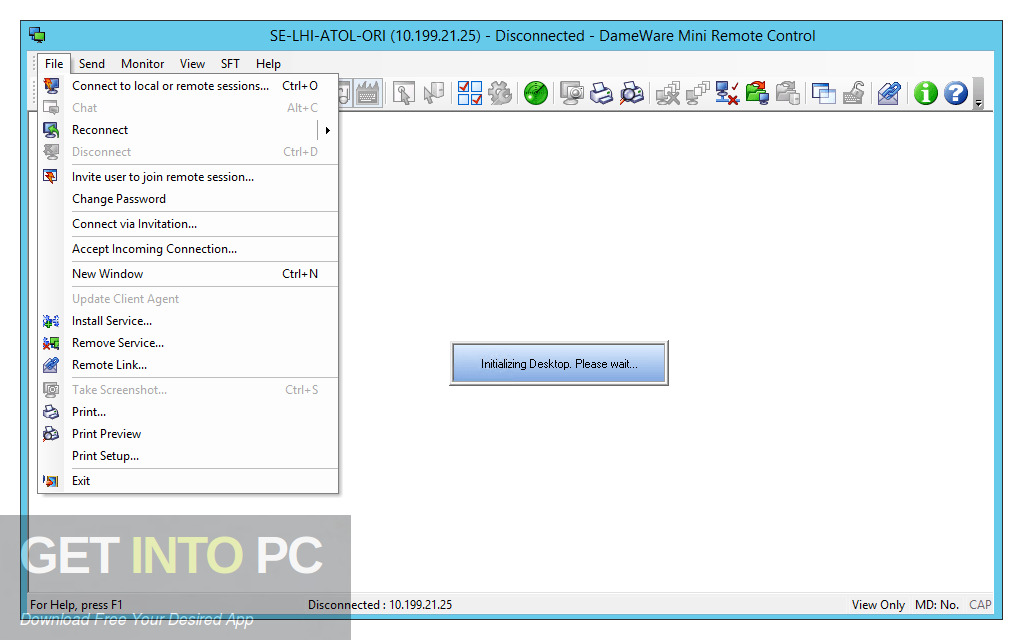1024x640 pixels.
Task: Click the Help question mark toolbar icon
Action: click(955, 93)
